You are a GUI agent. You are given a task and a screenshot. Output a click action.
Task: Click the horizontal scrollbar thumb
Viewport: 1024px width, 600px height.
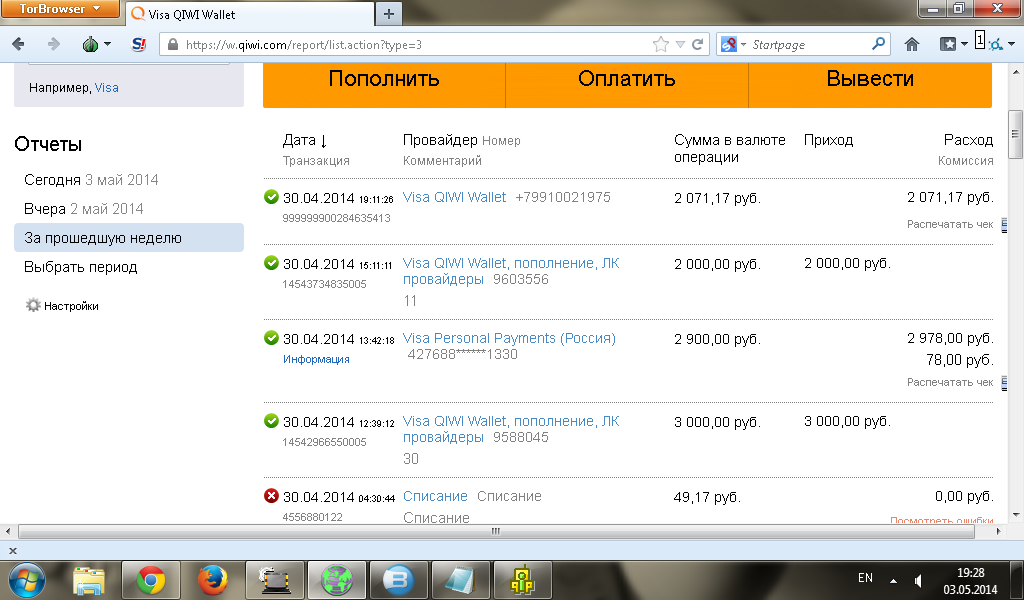(496, 531)
